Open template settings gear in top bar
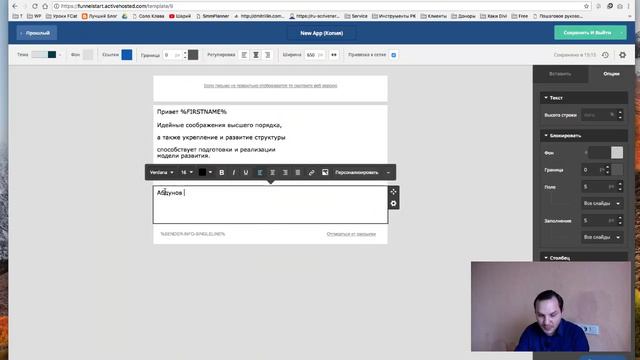Viewport: 640px width, 360px height. point(622,55)
